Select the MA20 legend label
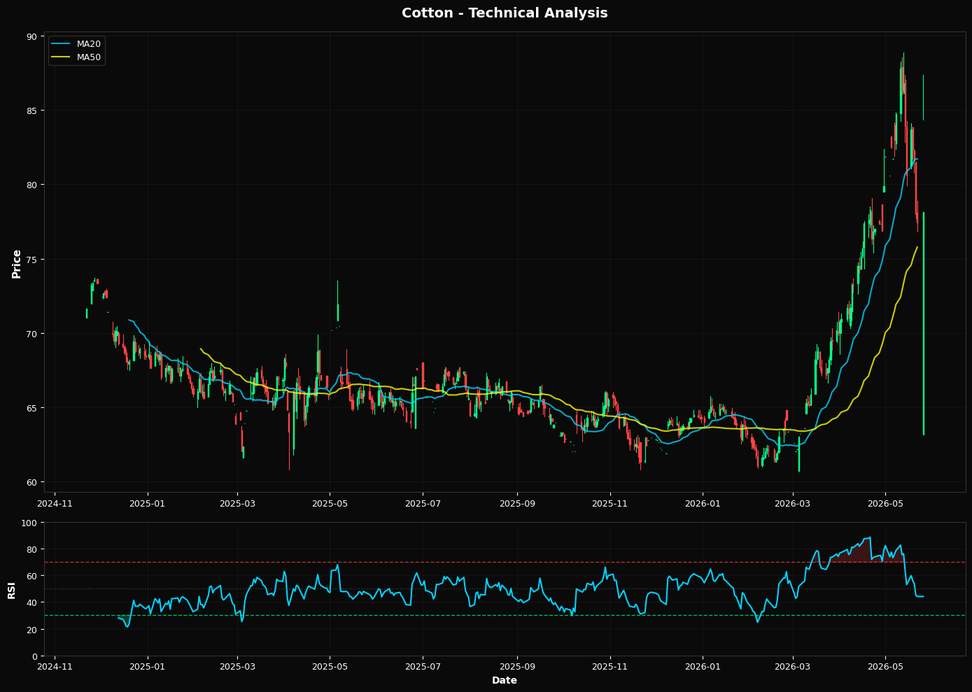This screenshot has width=972, height=692. [x=89, y=44]
